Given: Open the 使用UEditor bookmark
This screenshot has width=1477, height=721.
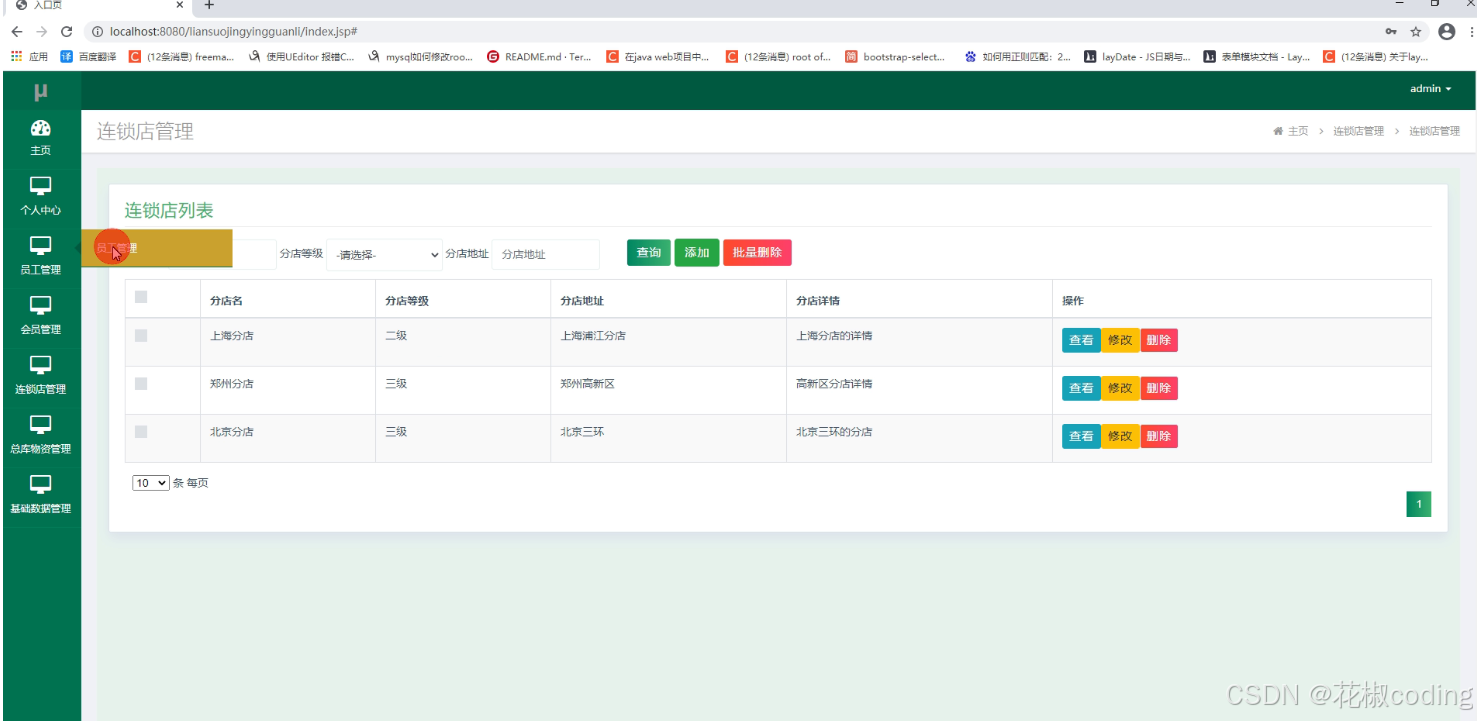Looking at the screenshot, I should coord(301,57).
